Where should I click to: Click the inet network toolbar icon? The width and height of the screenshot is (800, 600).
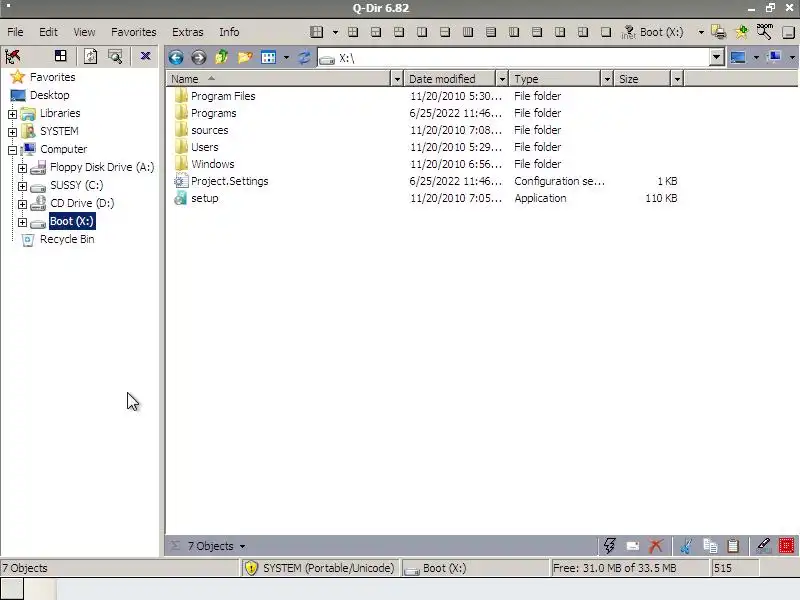pyautogui.click(x=629, y=32)
